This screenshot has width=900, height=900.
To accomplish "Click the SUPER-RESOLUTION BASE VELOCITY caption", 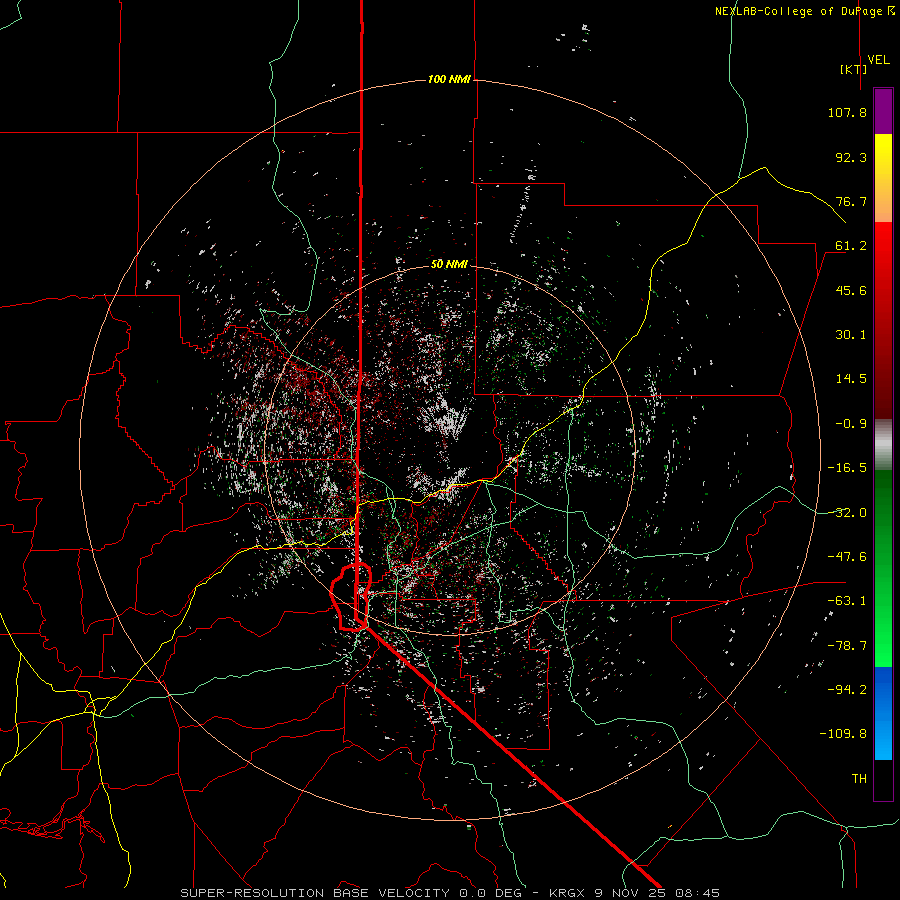I will [315, 893].
